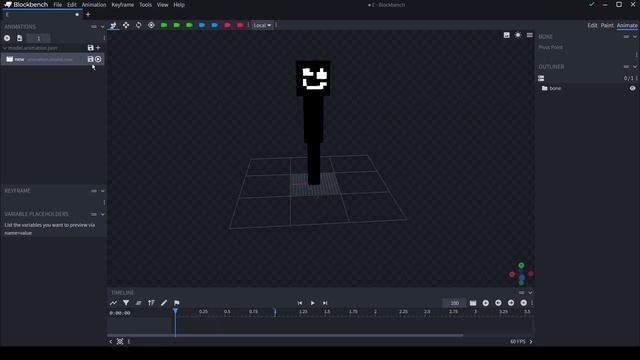Collapse the left sidebar with the arrow

(111, 342)
